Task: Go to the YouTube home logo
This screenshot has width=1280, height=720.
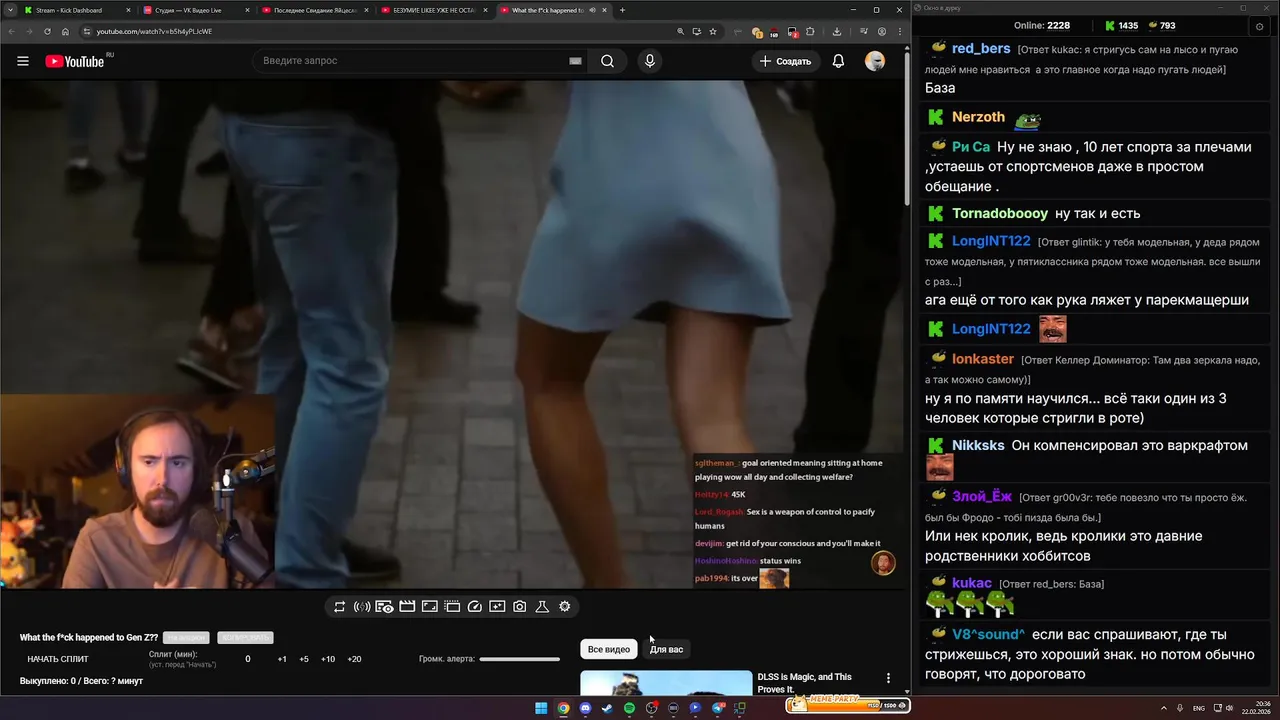Action: [x=75, y=61]
